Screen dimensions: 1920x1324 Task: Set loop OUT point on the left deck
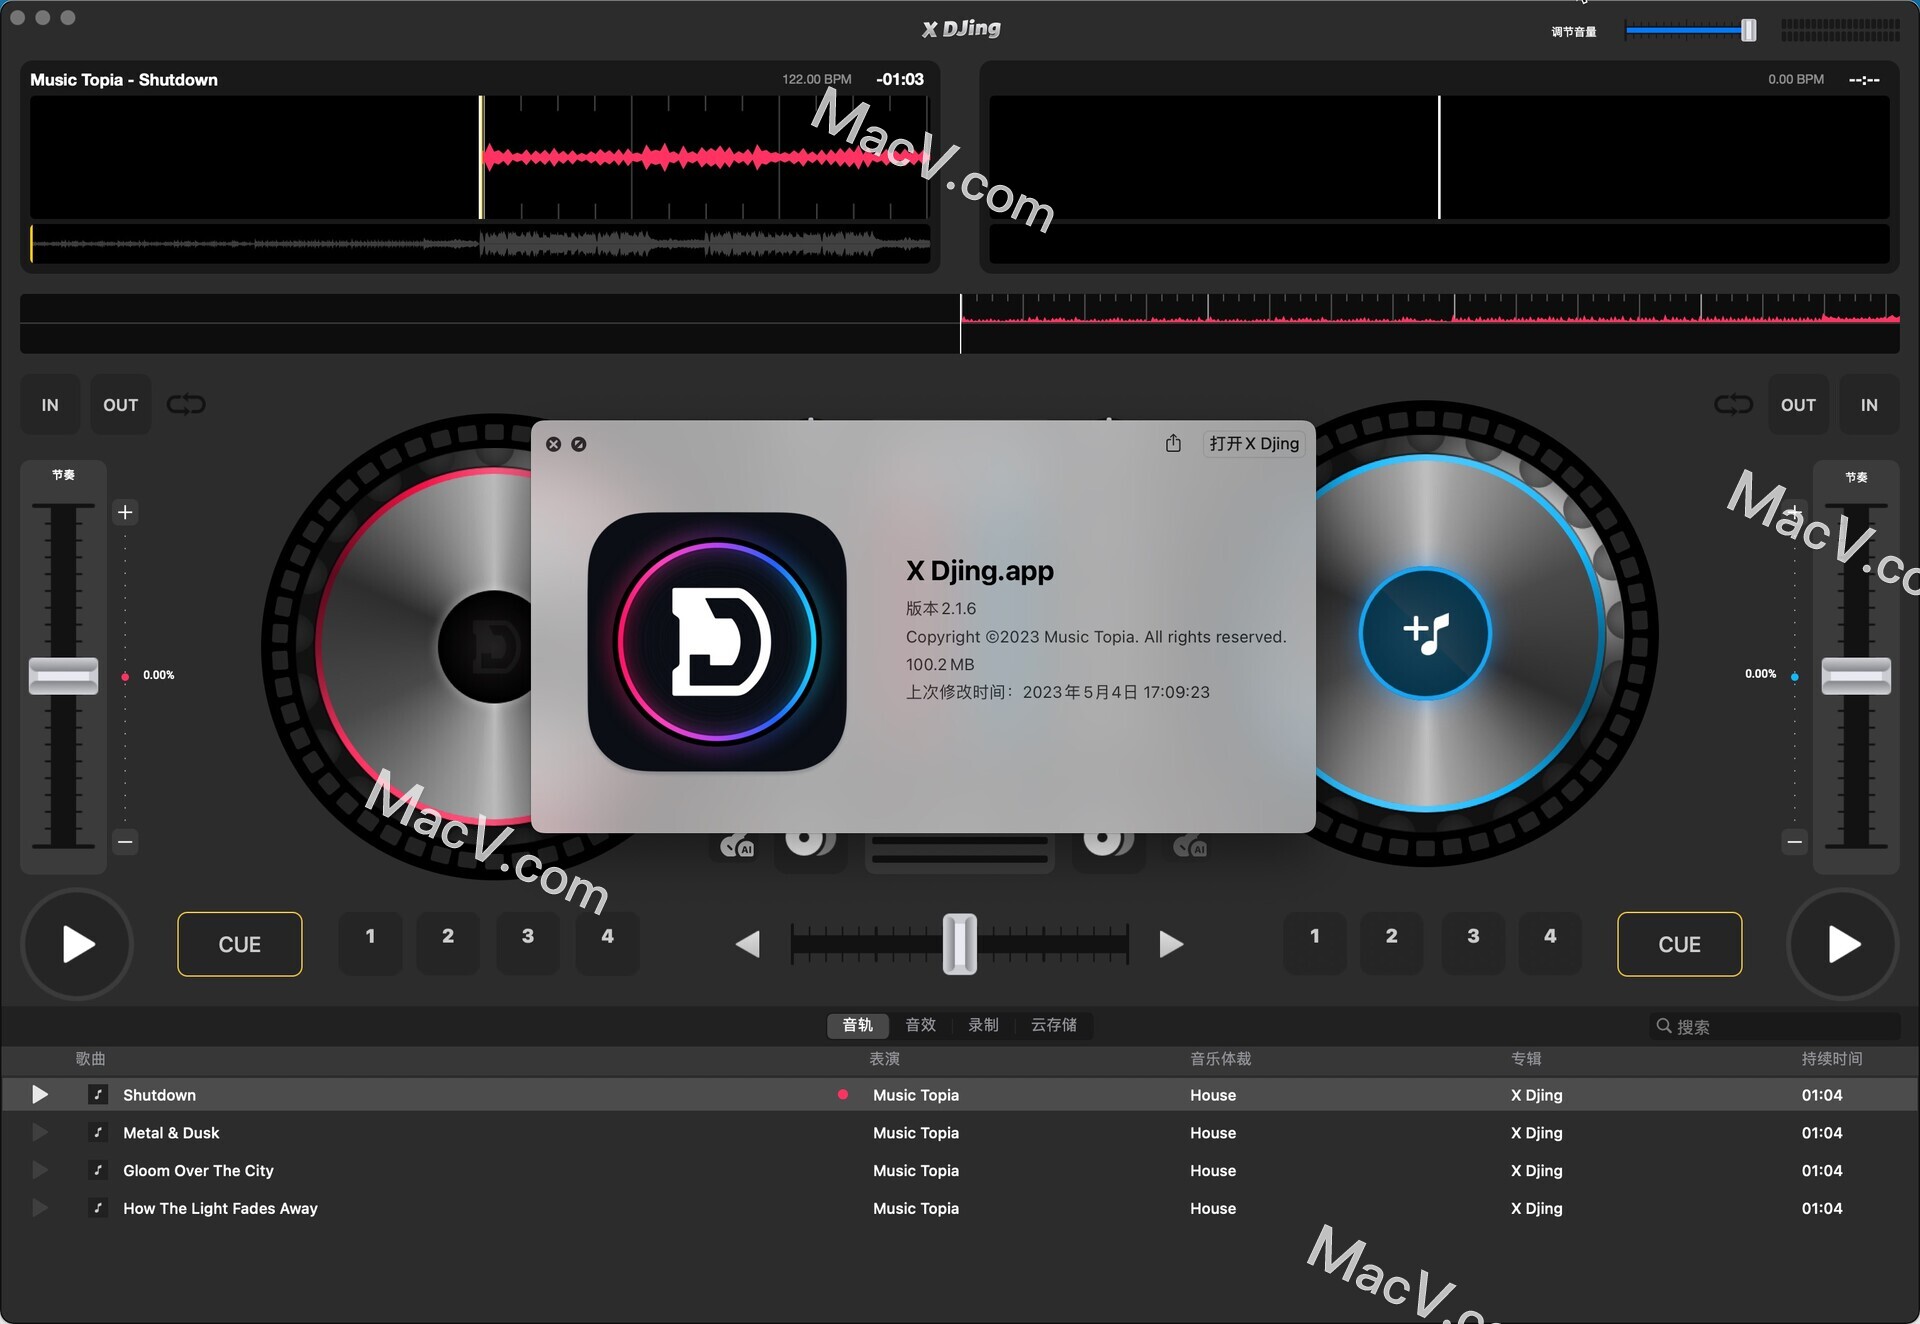121,405
